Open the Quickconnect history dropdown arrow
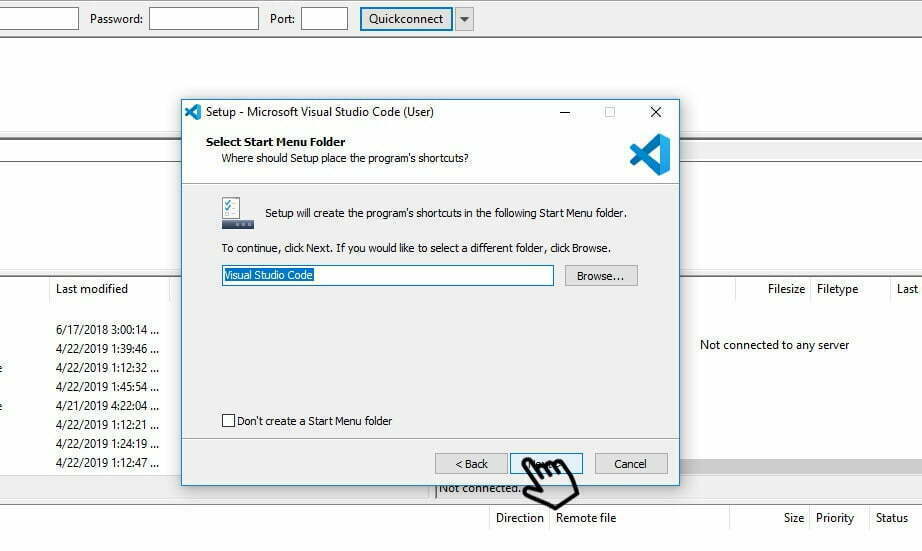This screenshot has height=551, width=922. point(464,19)
